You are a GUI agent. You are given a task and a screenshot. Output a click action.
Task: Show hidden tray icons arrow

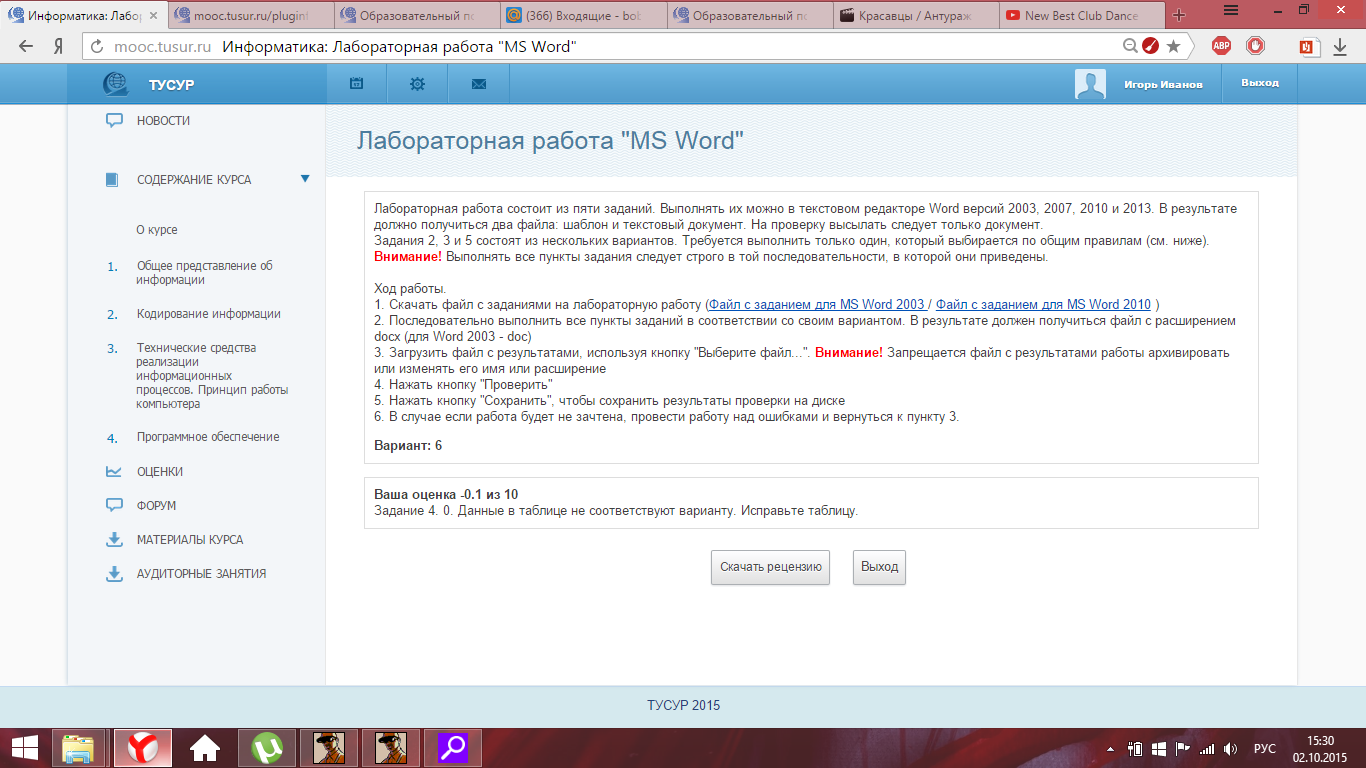(x=1112, y=749)
